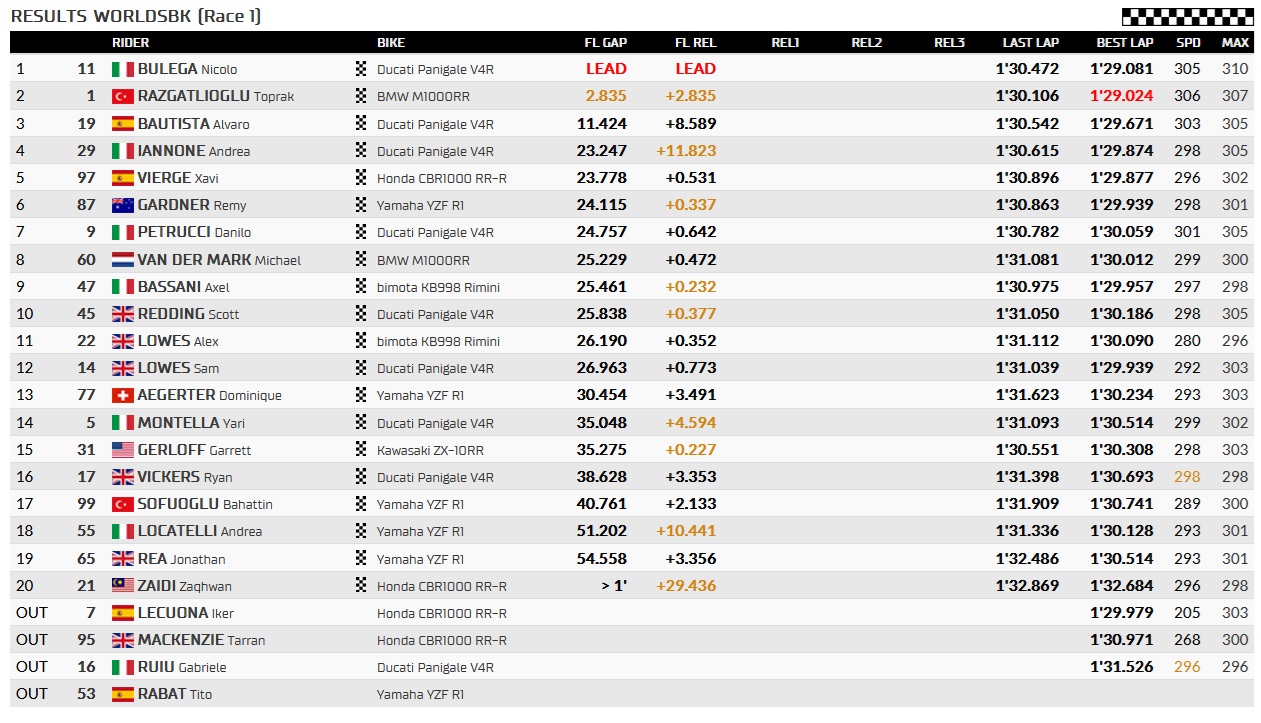
Task: Click the SPD column header
Action: pyautogui.click(x=1188, y=43)
